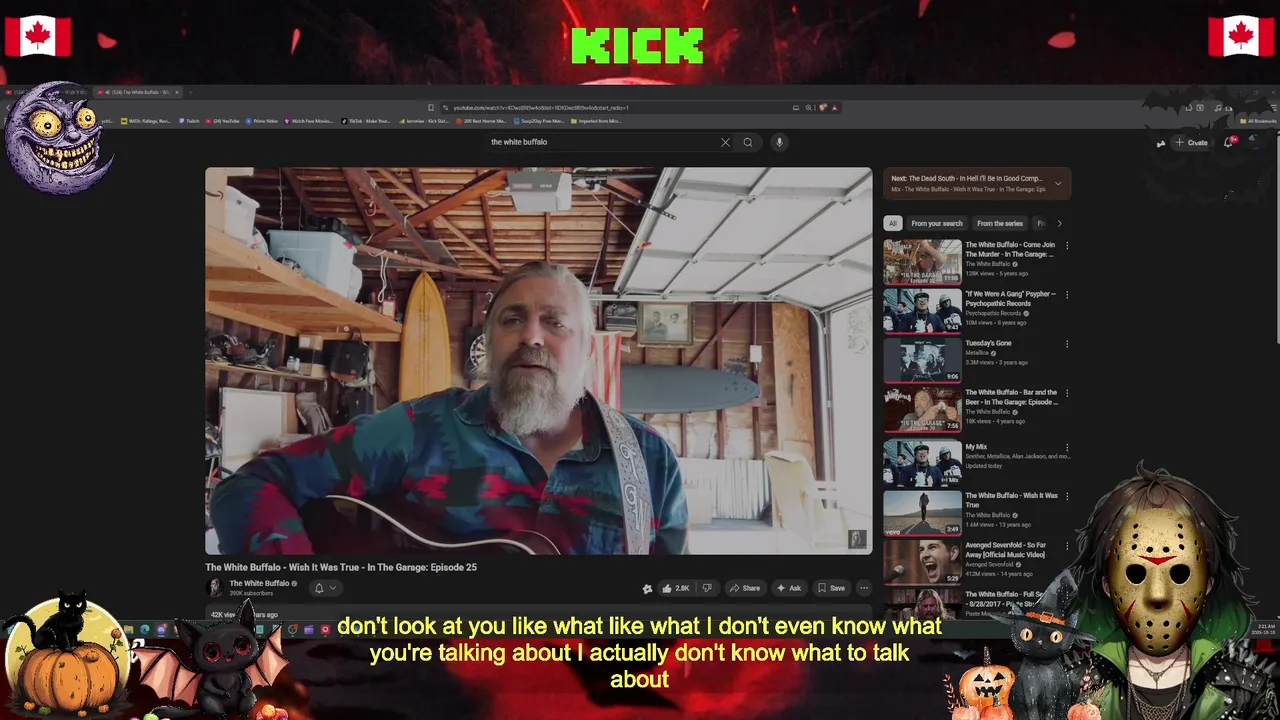
Task: Open options menu for Come Join The Murder
Action: 1067,245
